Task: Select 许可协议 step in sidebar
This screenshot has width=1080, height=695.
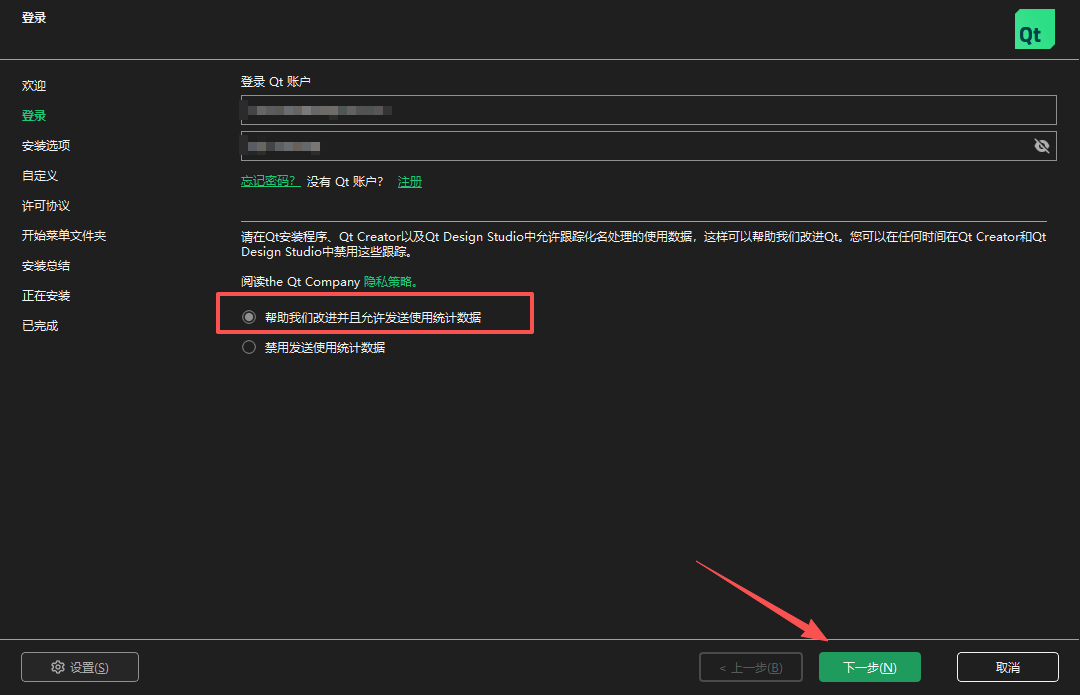Action: click(46, 205)
